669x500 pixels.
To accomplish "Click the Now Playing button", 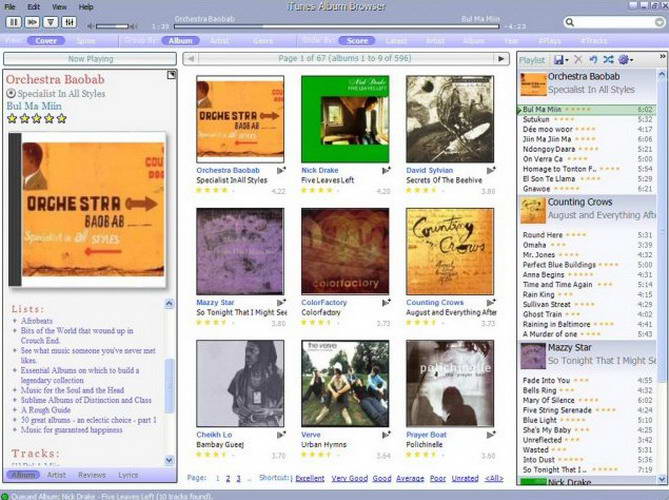I will point(90,59).
